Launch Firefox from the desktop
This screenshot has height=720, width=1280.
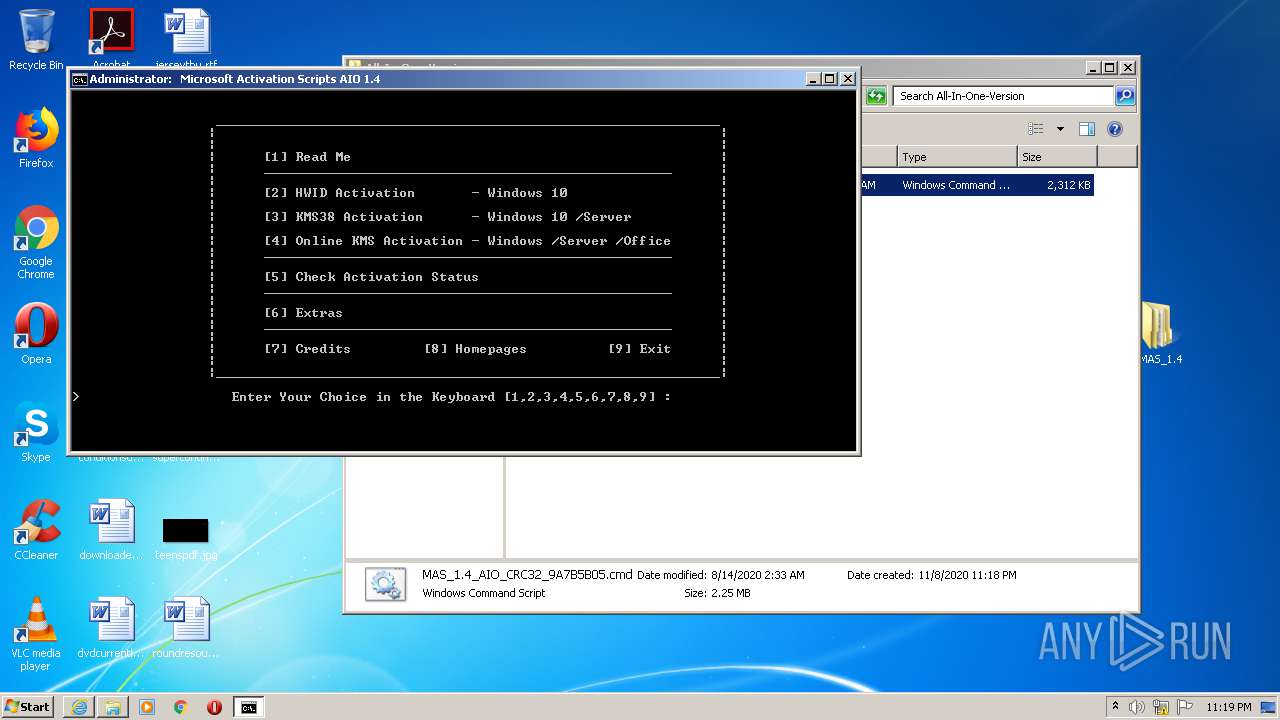36,138
